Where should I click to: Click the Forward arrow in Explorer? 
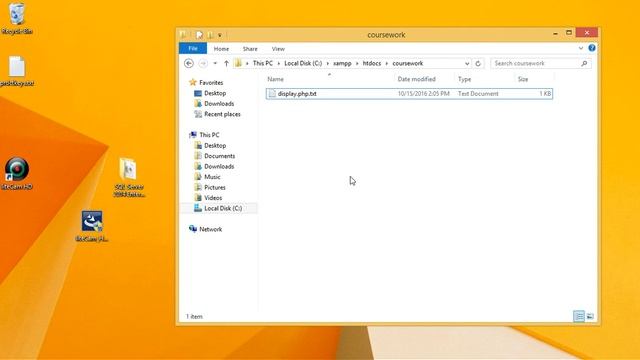tap(203, 63)
